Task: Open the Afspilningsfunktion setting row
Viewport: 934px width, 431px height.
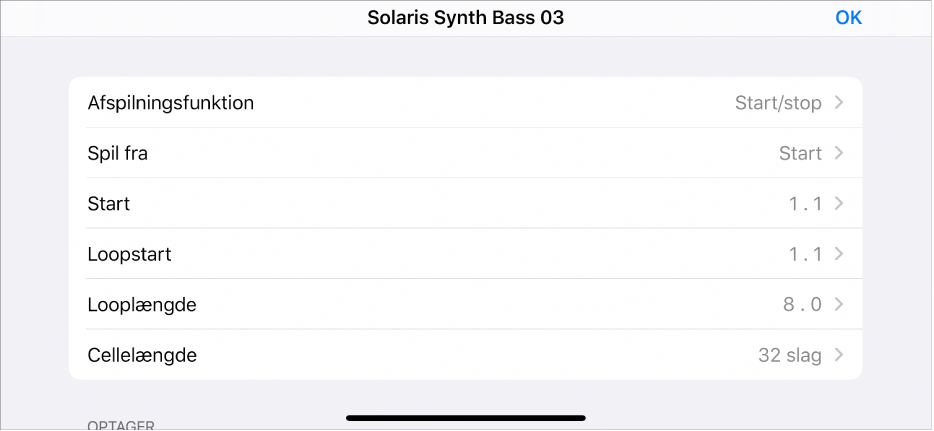Action: click(x=171, y=103)
